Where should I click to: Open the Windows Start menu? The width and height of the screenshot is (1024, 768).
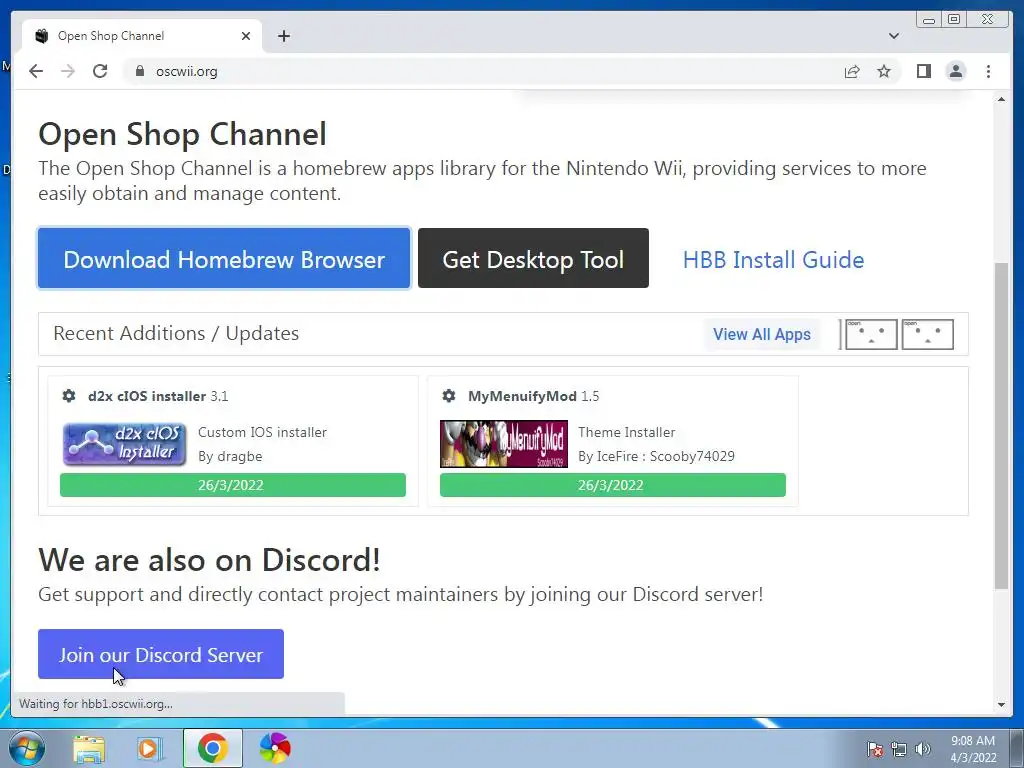[x=26, y=748]
